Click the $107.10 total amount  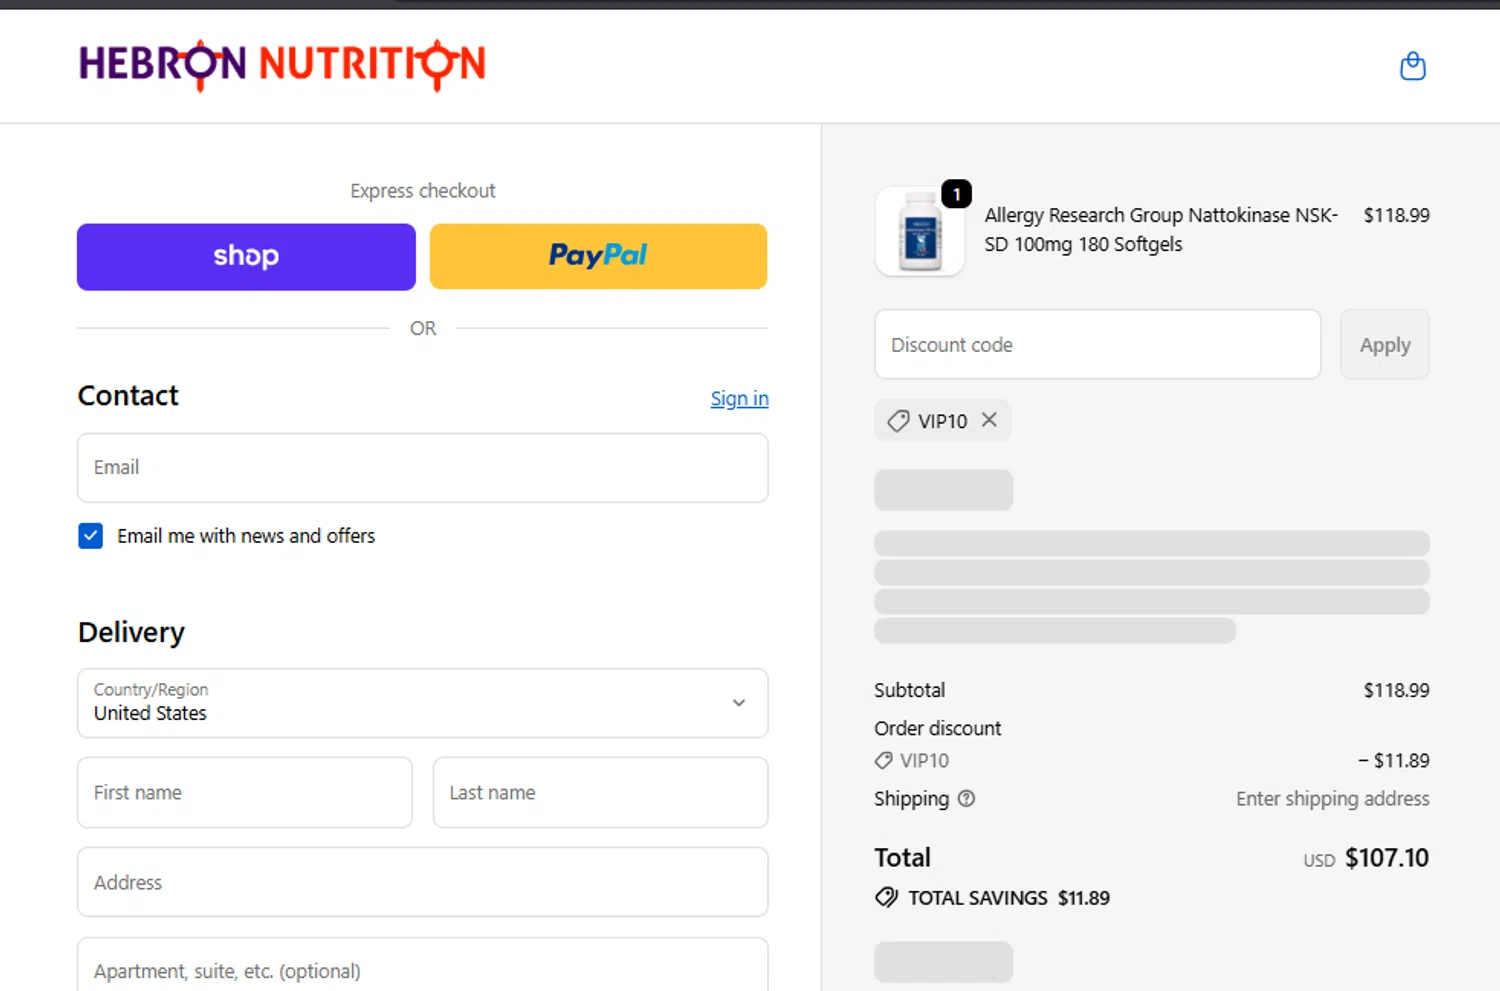pyautogui.click(x=1386, y=858)
